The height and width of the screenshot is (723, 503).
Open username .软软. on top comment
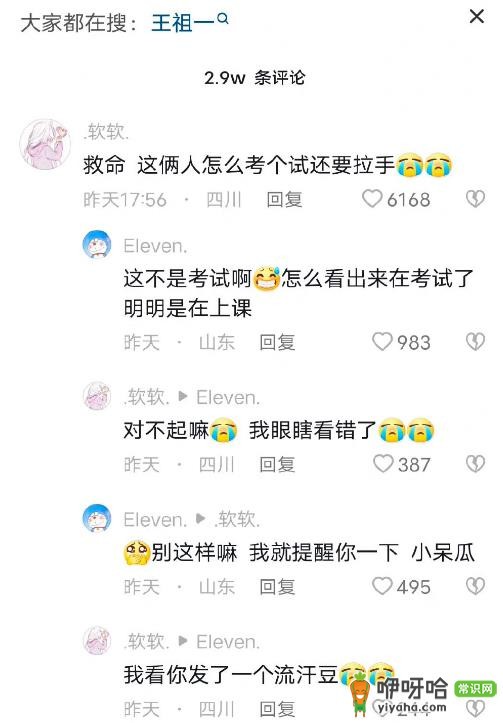point(107,132)
